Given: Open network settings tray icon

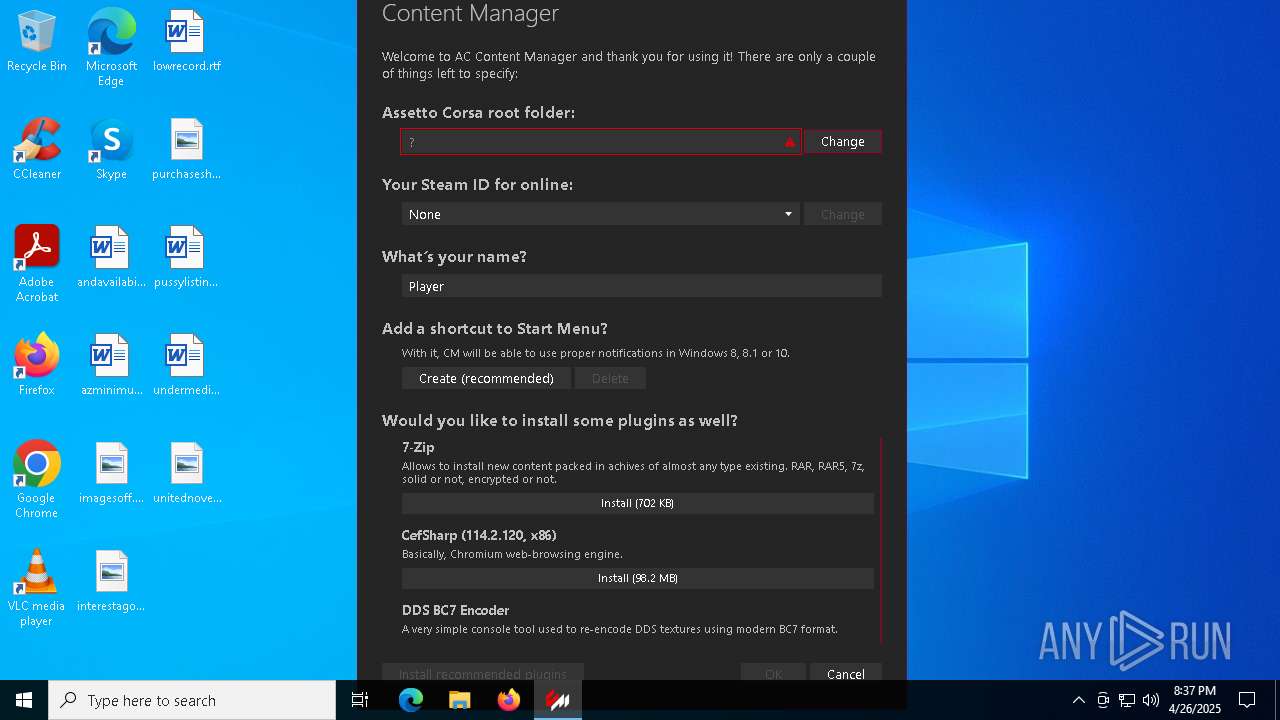Looking at the screenshot, I should click(x=1127, y=700).
